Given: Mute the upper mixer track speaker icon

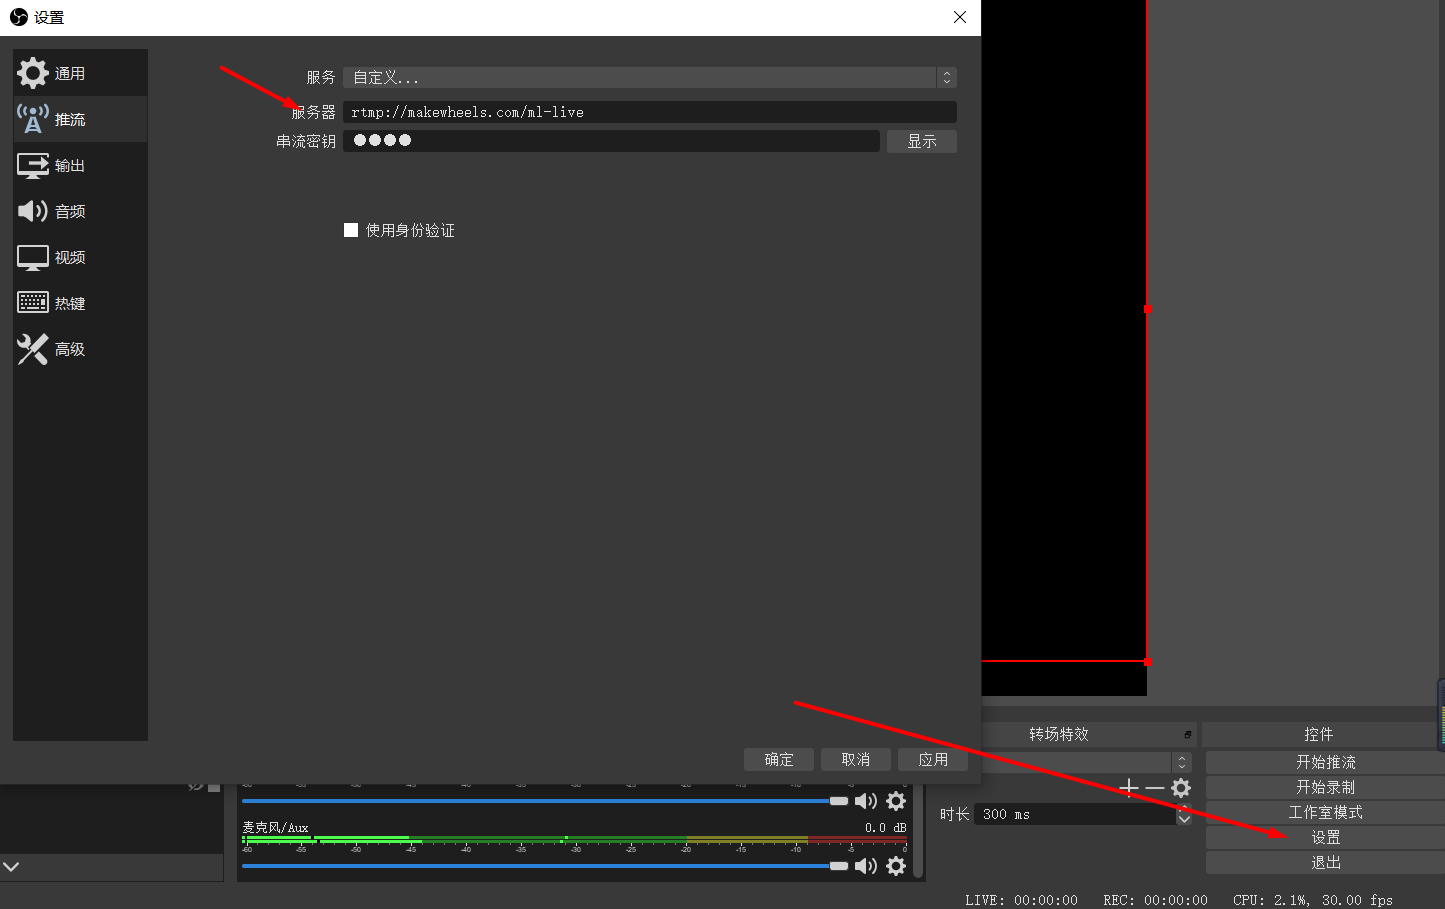Looking at the screenshot, I should coord(866,801).
